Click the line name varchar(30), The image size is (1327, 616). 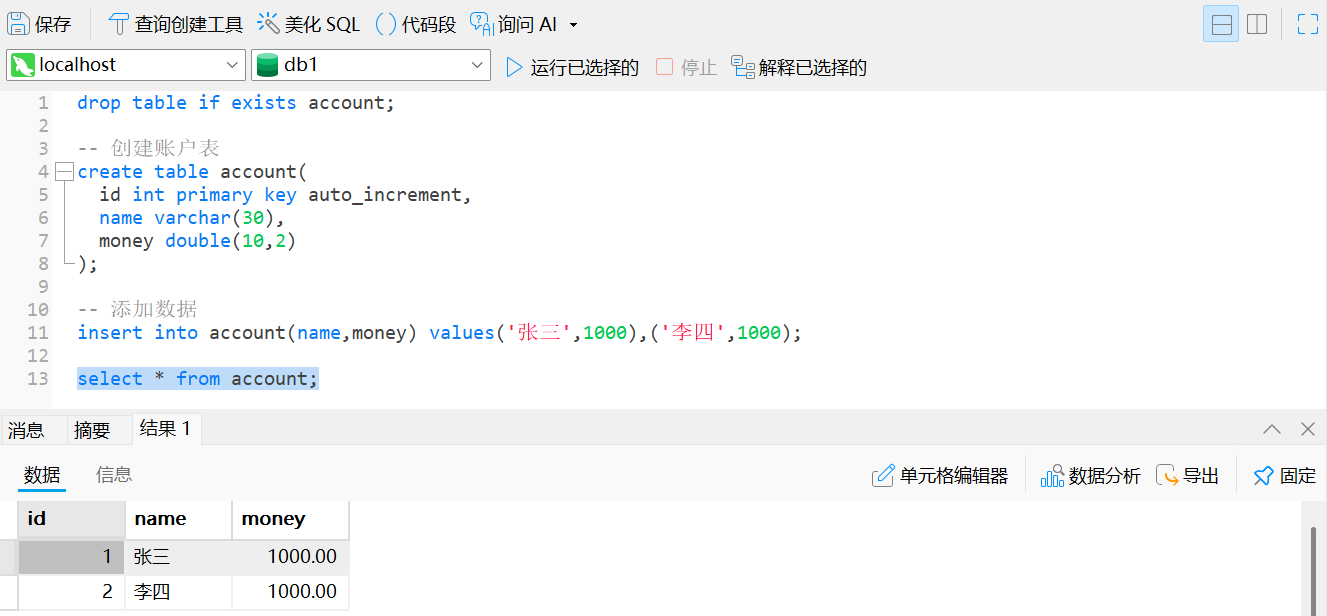192,217
